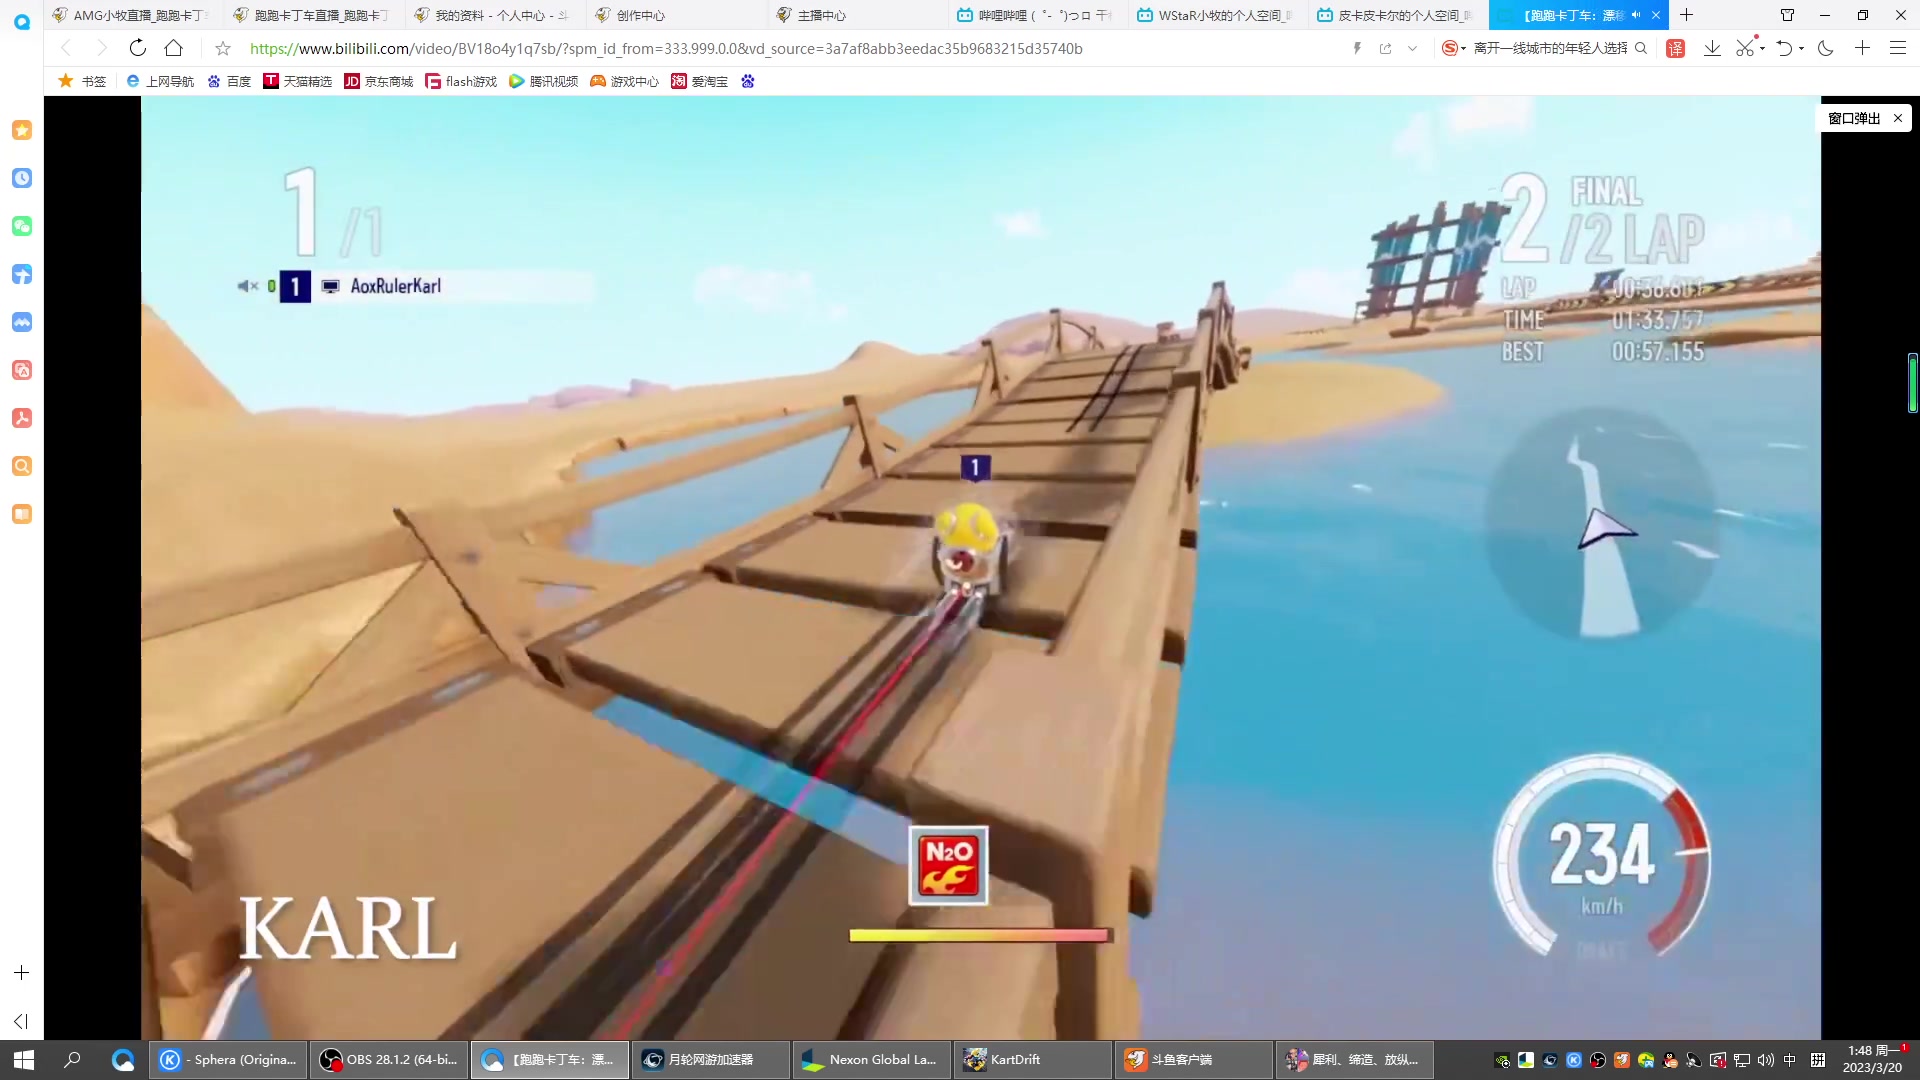The image size is (1920, 1080).
Task: Switch to the 主播中心 tab
Action: click(x=821, y=15)
